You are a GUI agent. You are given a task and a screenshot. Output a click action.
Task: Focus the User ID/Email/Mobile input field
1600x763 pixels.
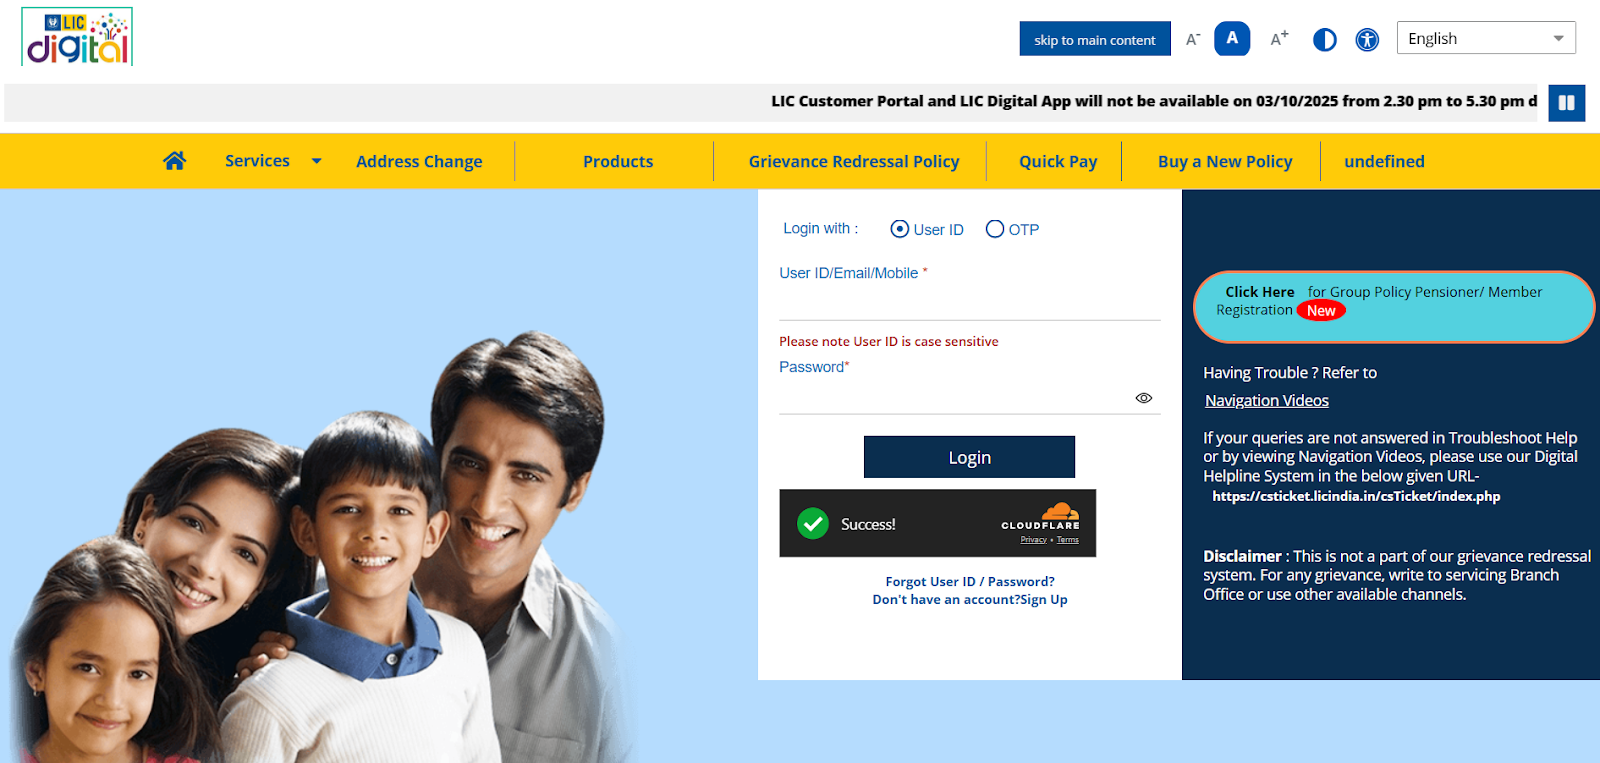click(x=970, y=303)
